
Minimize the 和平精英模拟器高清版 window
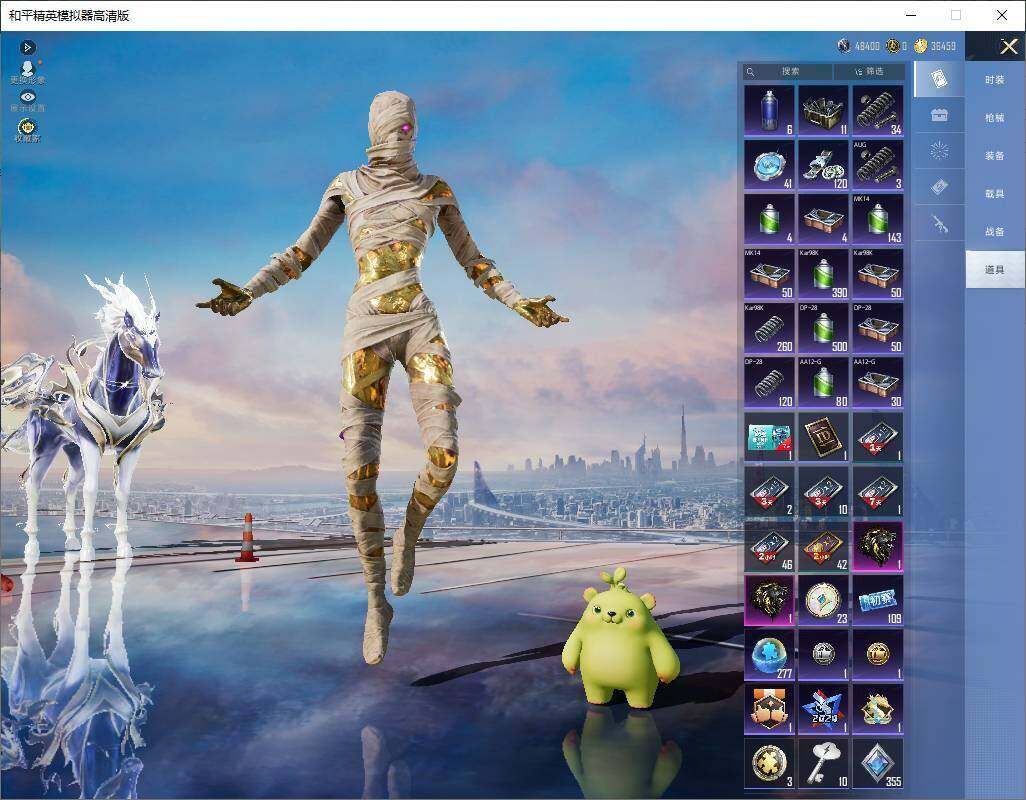[x=911, y=15]
